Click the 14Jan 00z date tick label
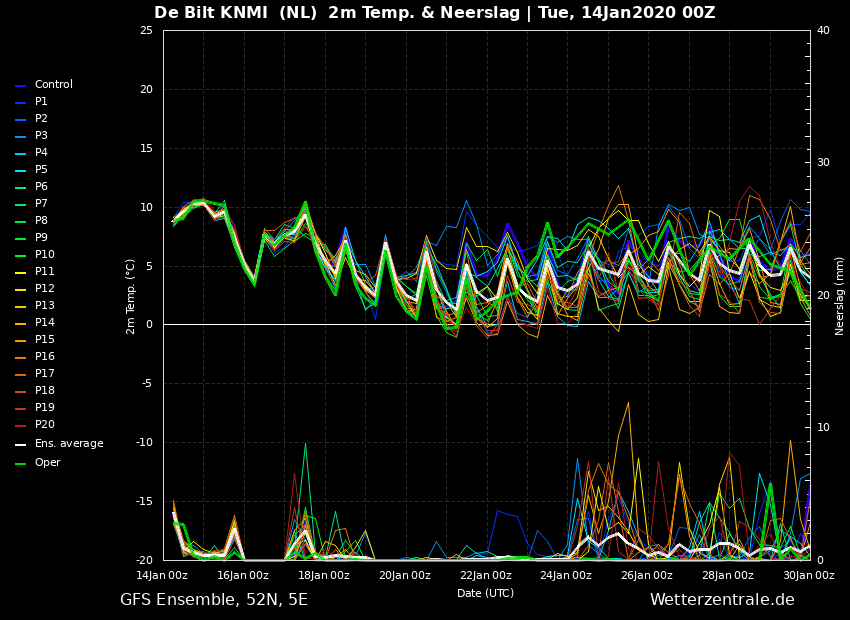The height and width of the screenshot is (620, 850). (162, 575)
